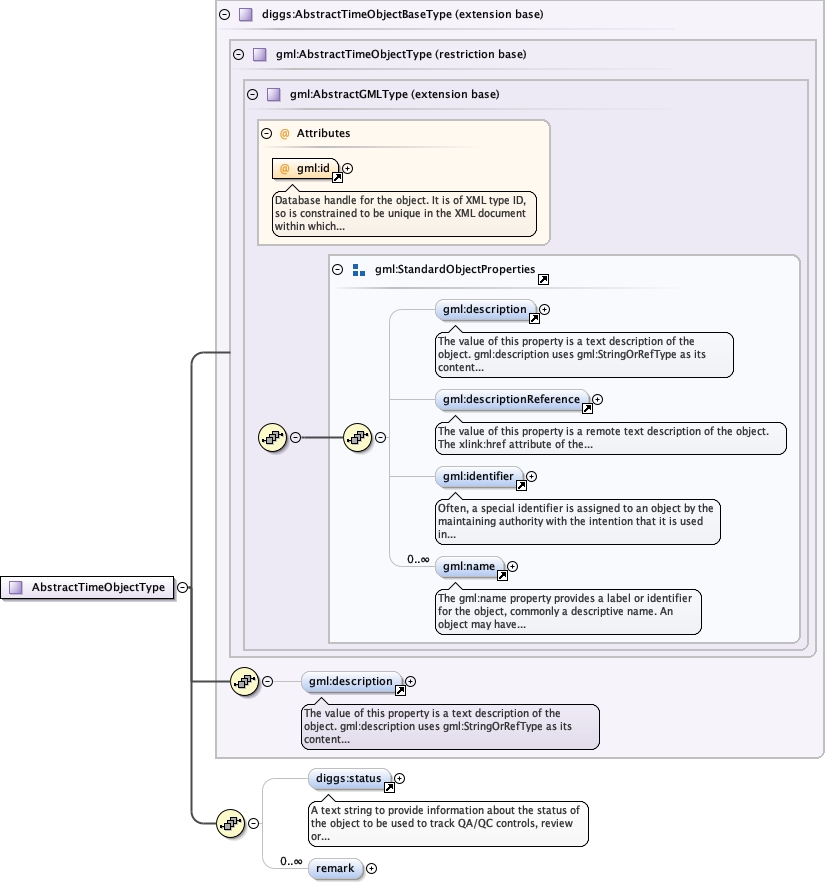Open the gml:descriptionReference link arrow icon
This screenshot has width=826, height=884.
click(x=587, y=408)
